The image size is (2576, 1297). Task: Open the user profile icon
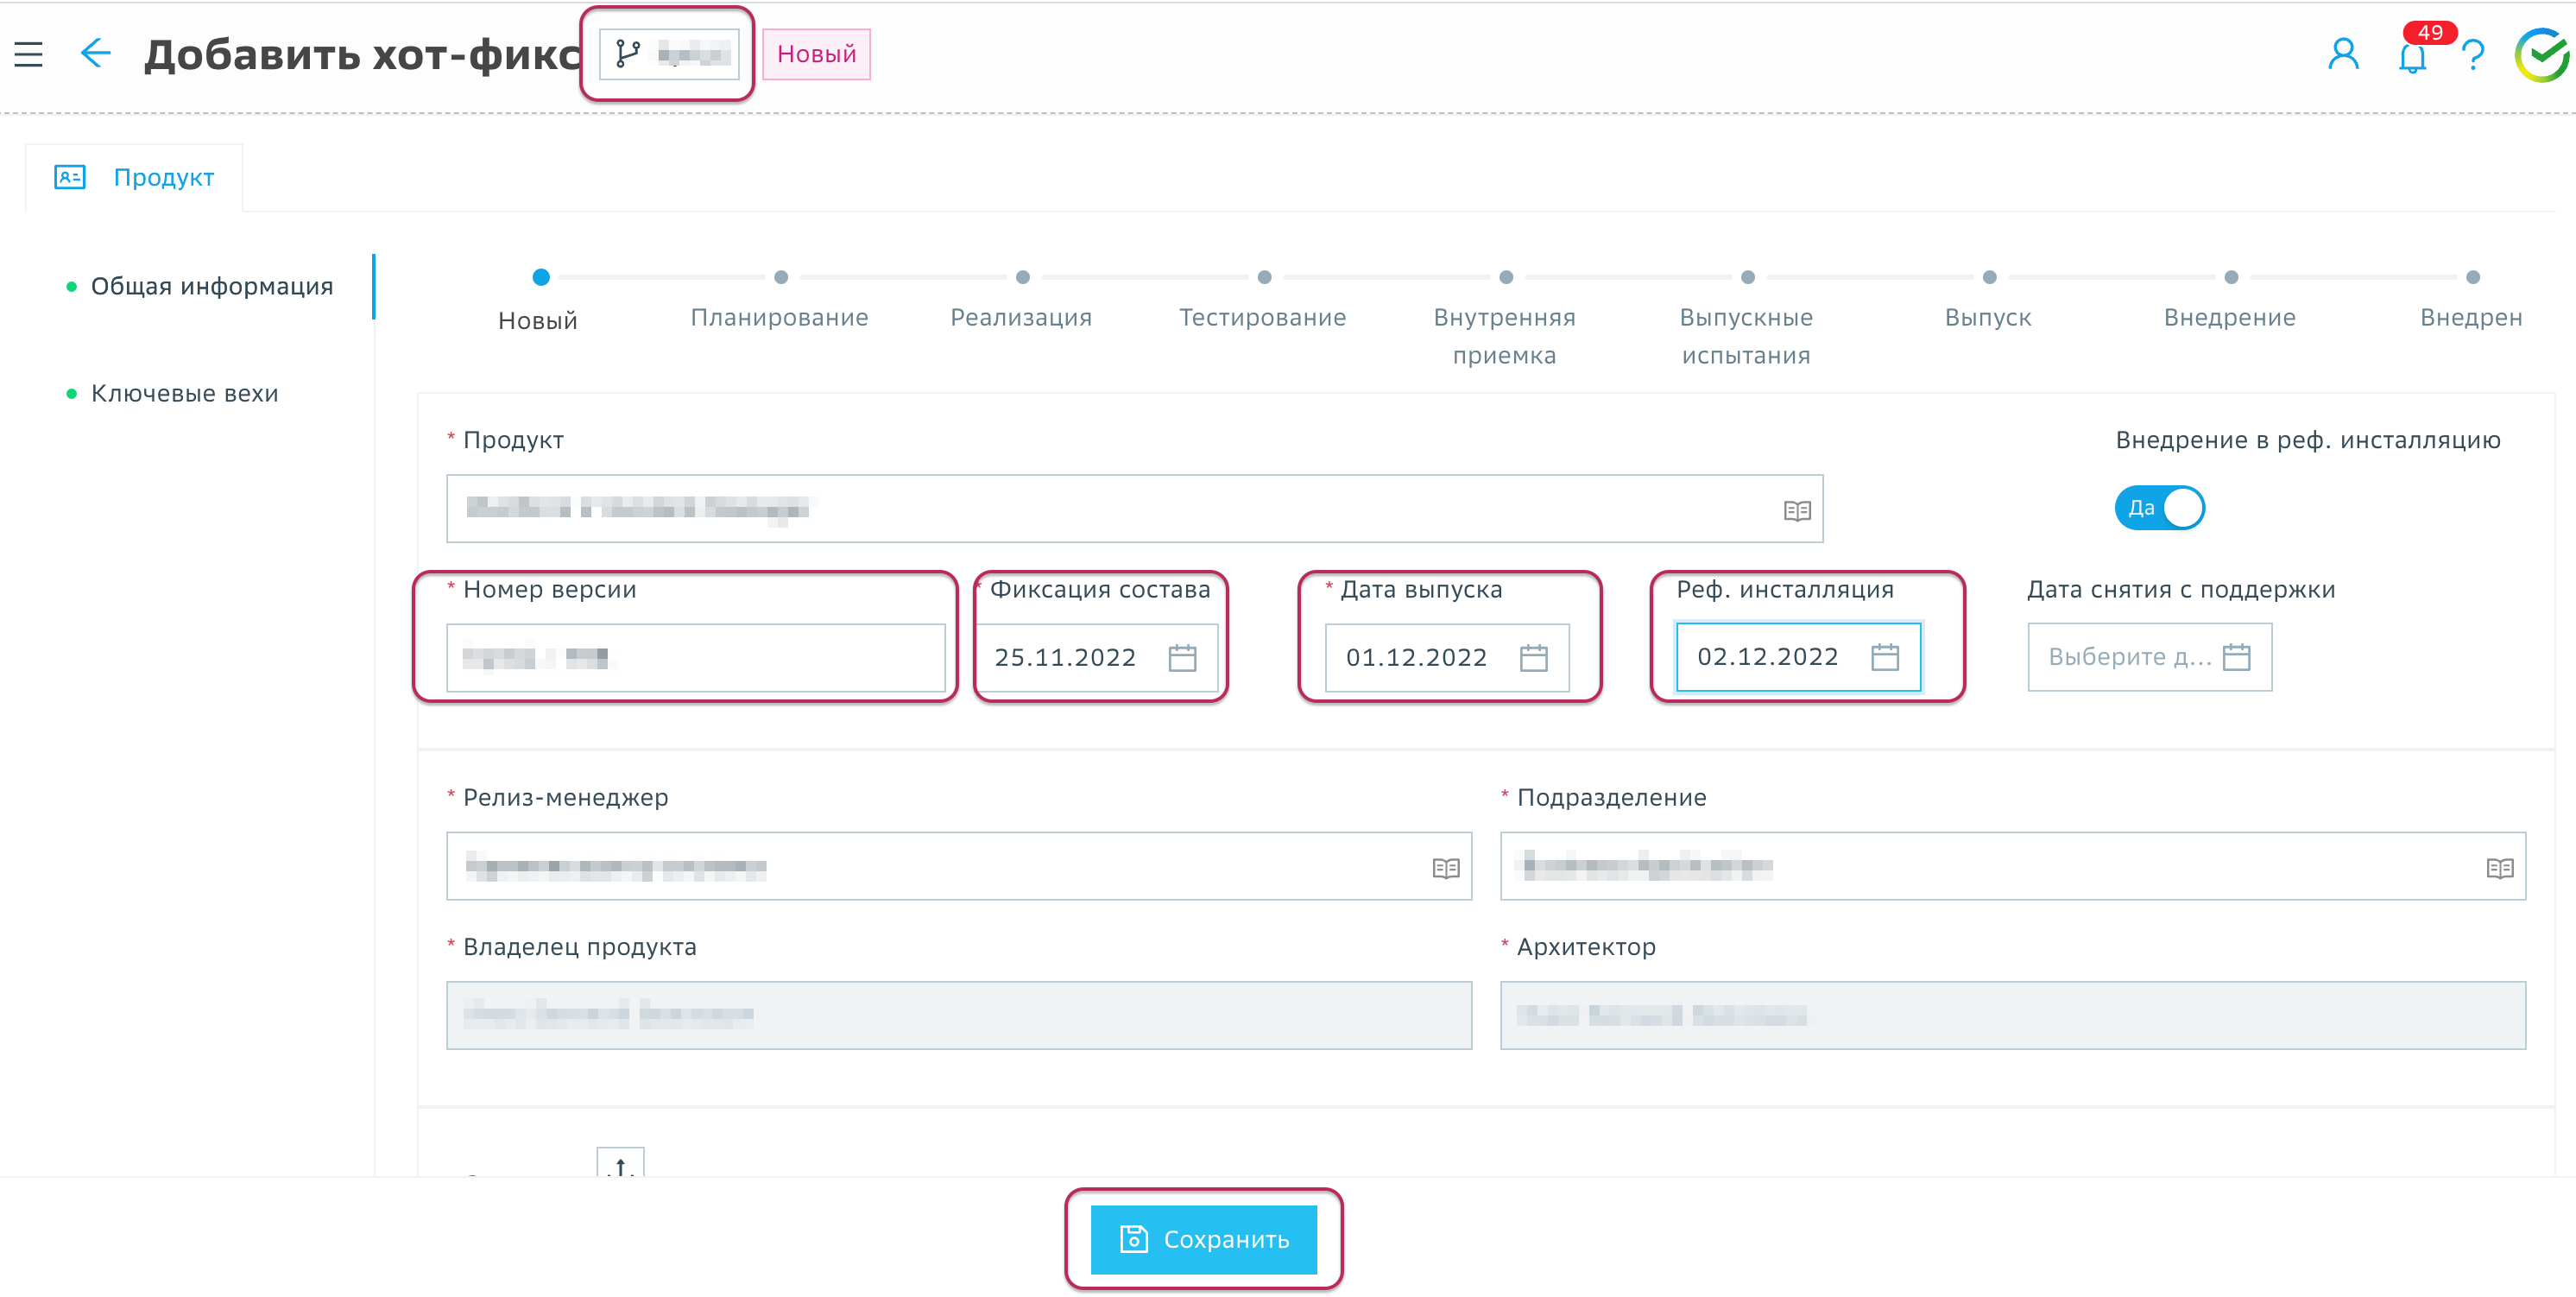2342,54
